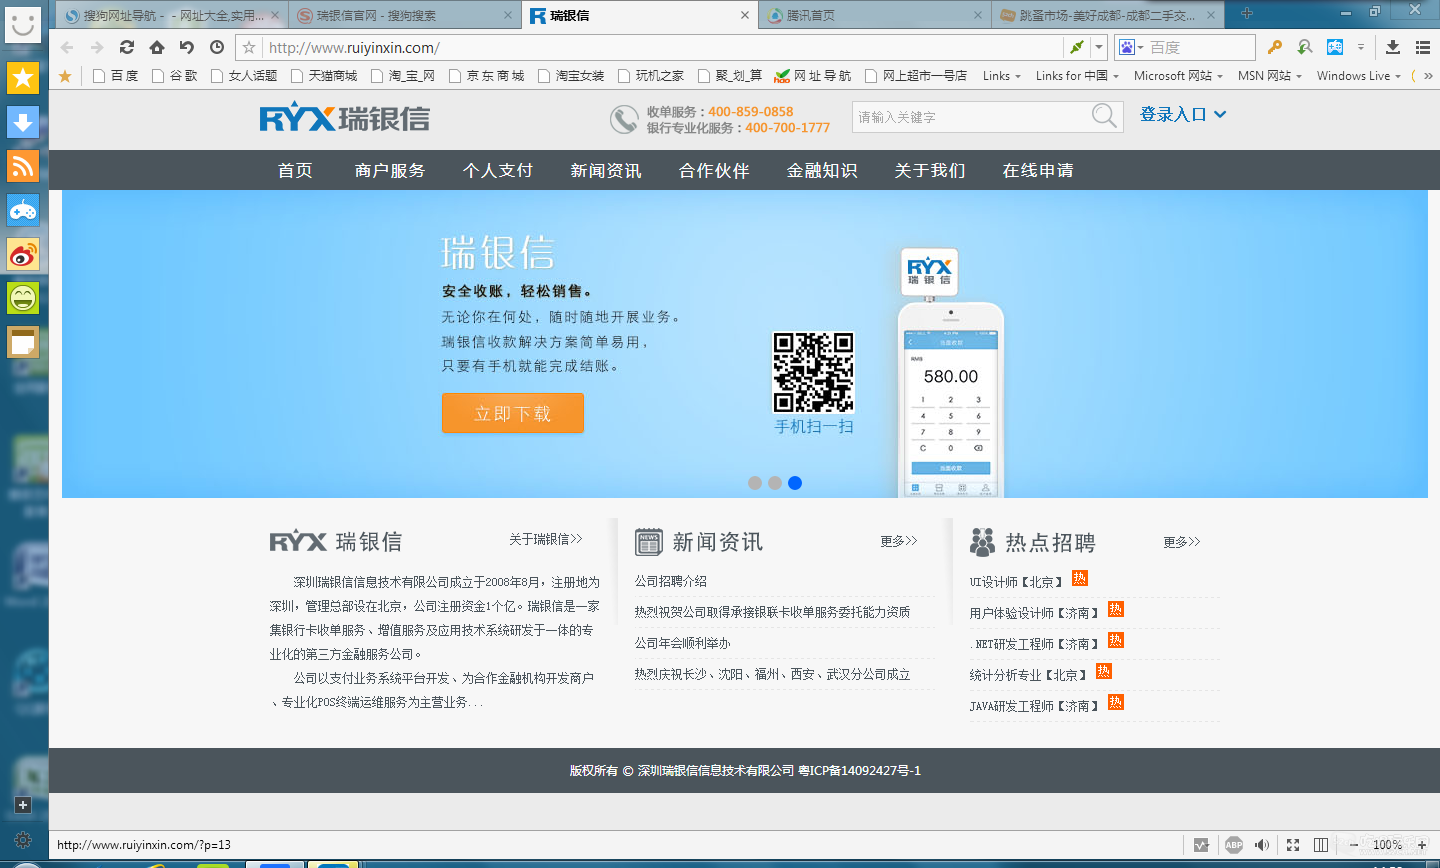
Task: Open the game controller toolbar icon
Action: point(1335,47)
